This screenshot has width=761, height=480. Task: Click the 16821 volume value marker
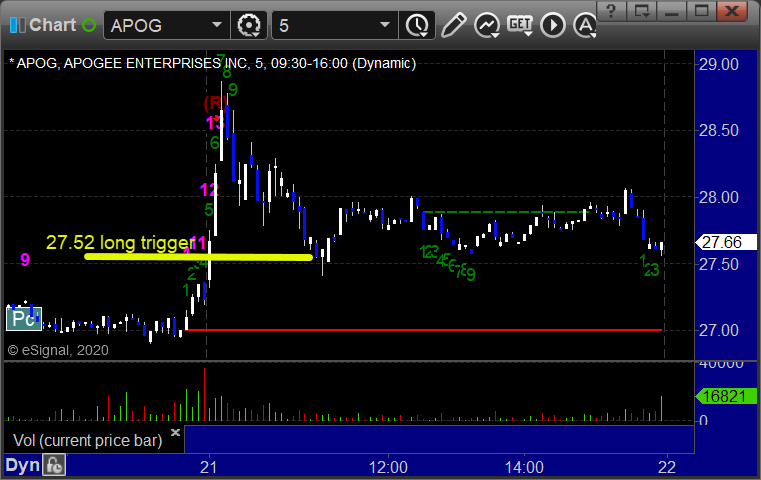coord(726,396)
